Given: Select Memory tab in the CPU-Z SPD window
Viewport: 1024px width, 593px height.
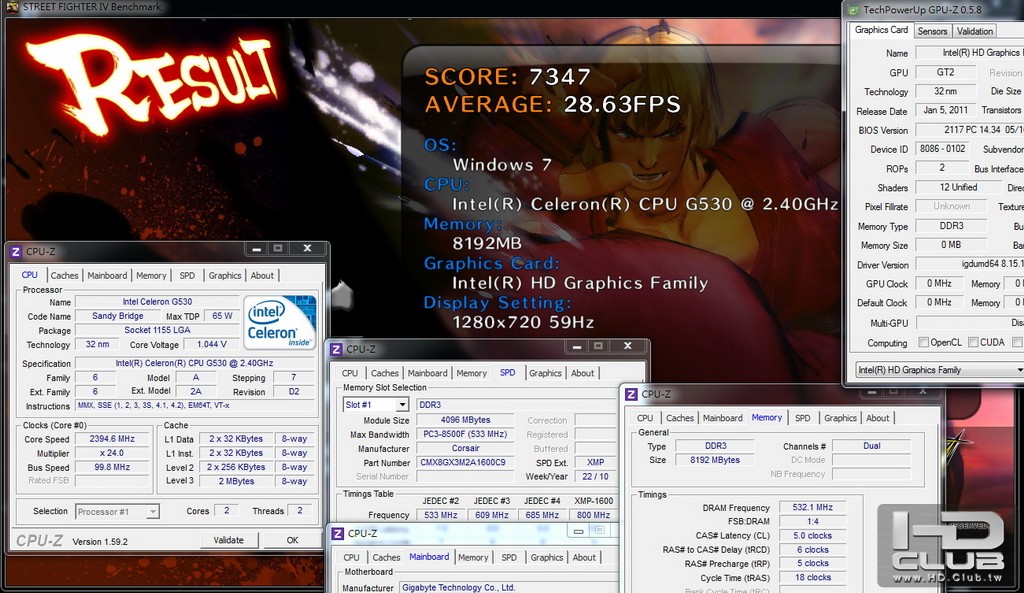Looking at the screenshot, I should pos(472,374).
